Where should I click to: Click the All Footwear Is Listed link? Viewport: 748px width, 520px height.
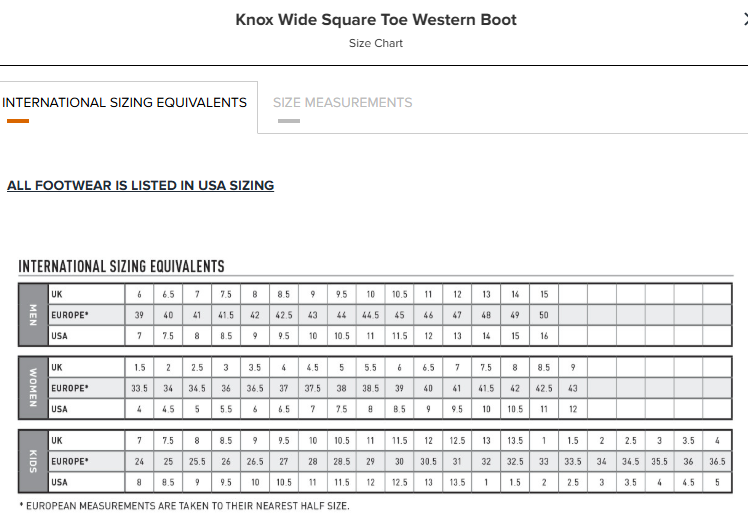pyautogui.click(x=140, y=186)
